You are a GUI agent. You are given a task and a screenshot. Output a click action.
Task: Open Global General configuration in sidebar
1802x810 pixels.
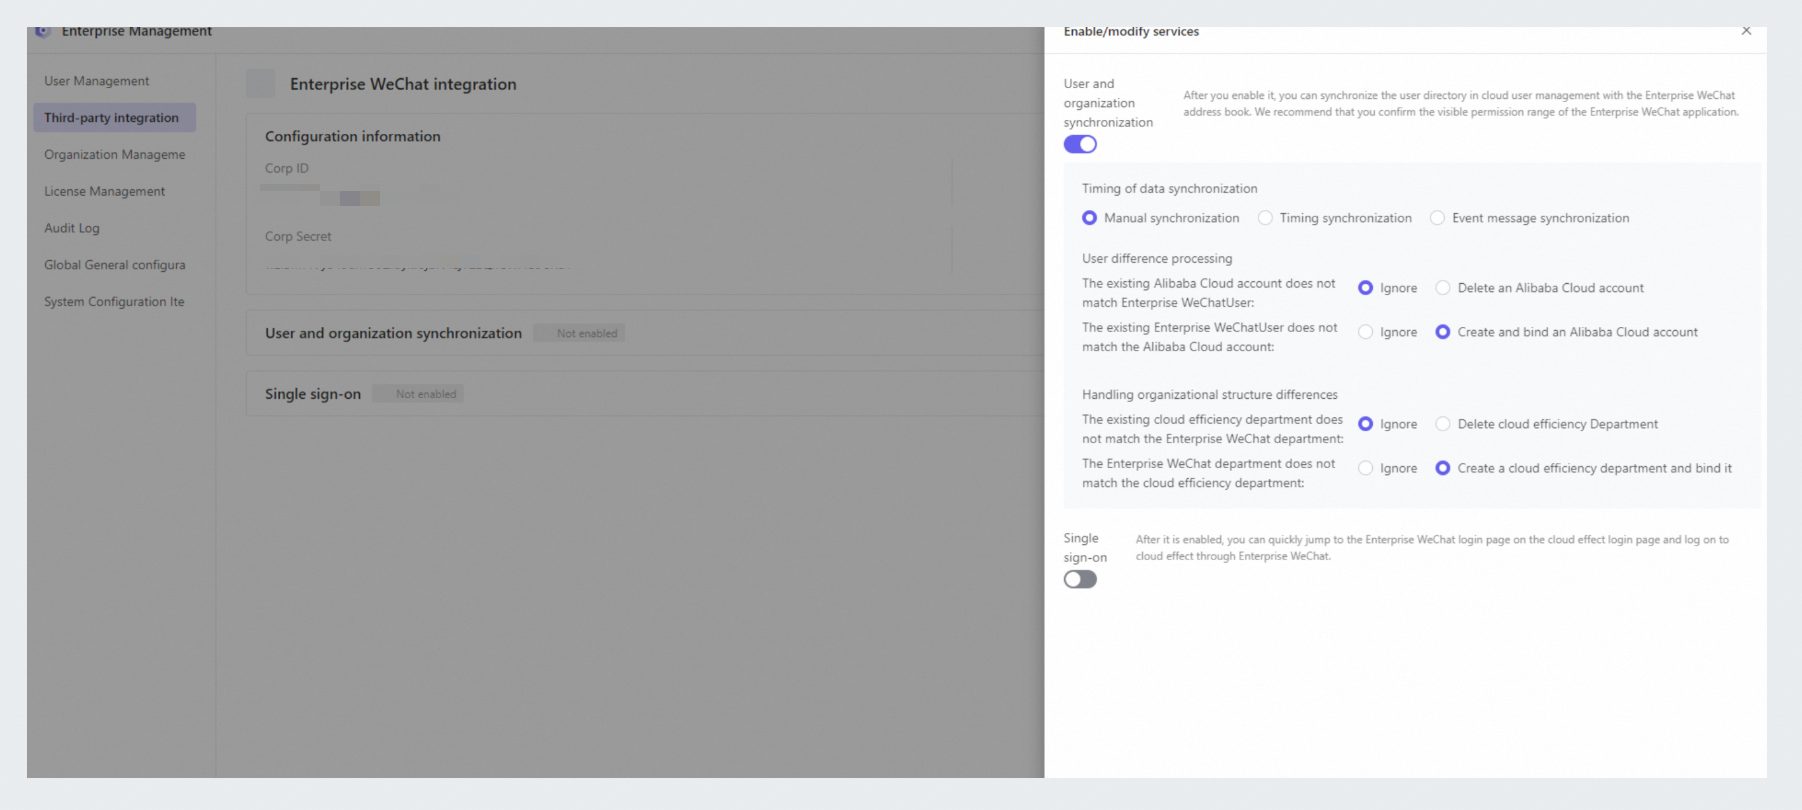click(114, 265)
